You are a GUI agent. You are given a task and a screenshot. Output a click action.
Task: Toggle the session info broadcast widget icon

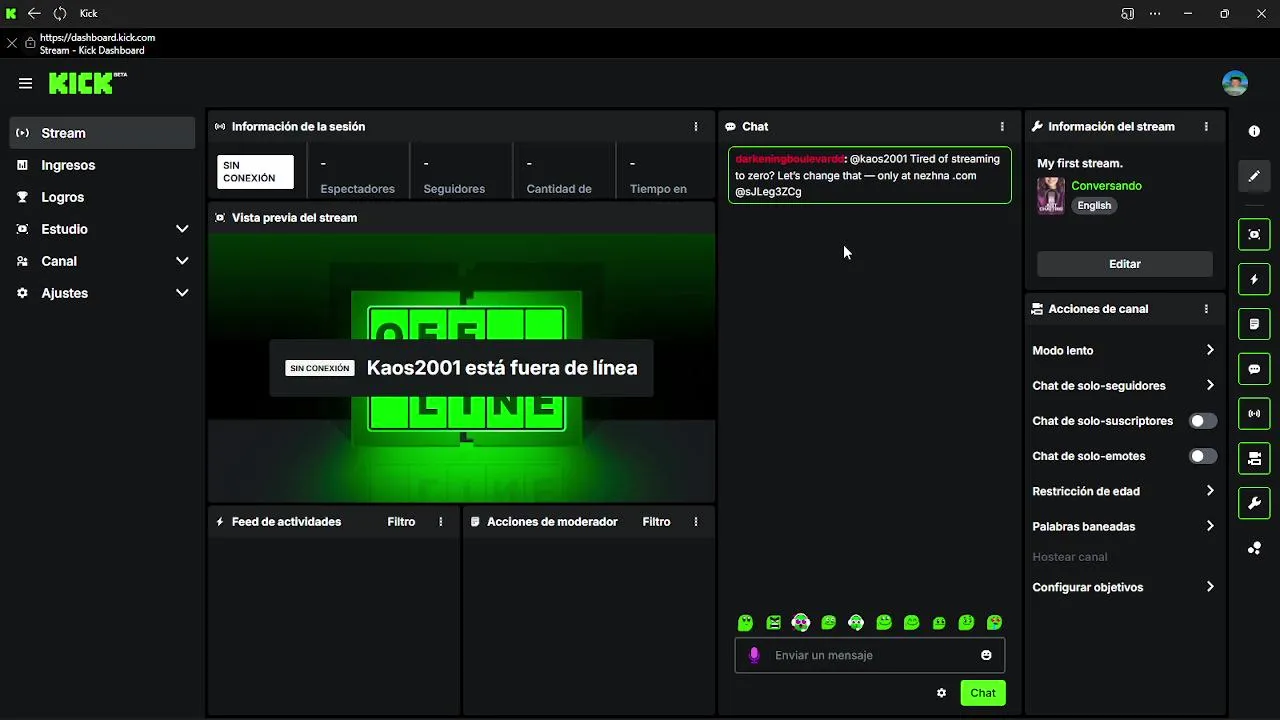point(1254,413)
